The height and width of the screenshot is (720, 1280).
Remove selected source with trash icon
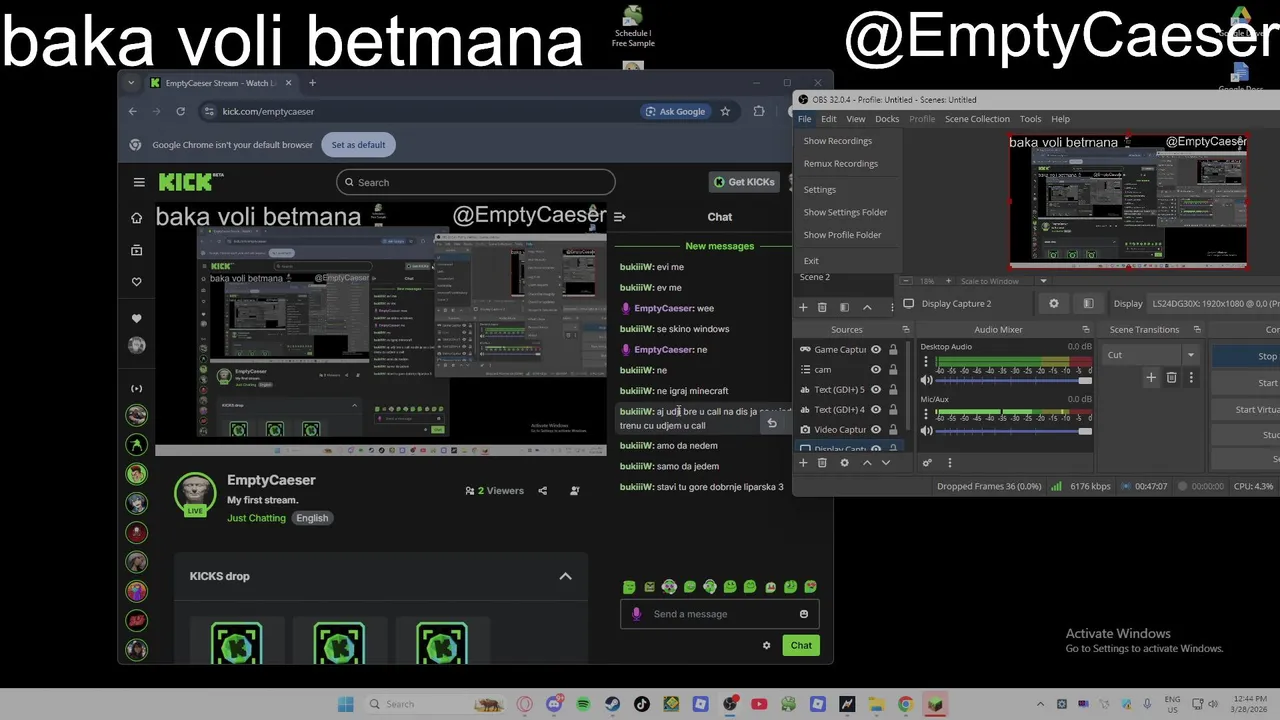pos(822,463)
